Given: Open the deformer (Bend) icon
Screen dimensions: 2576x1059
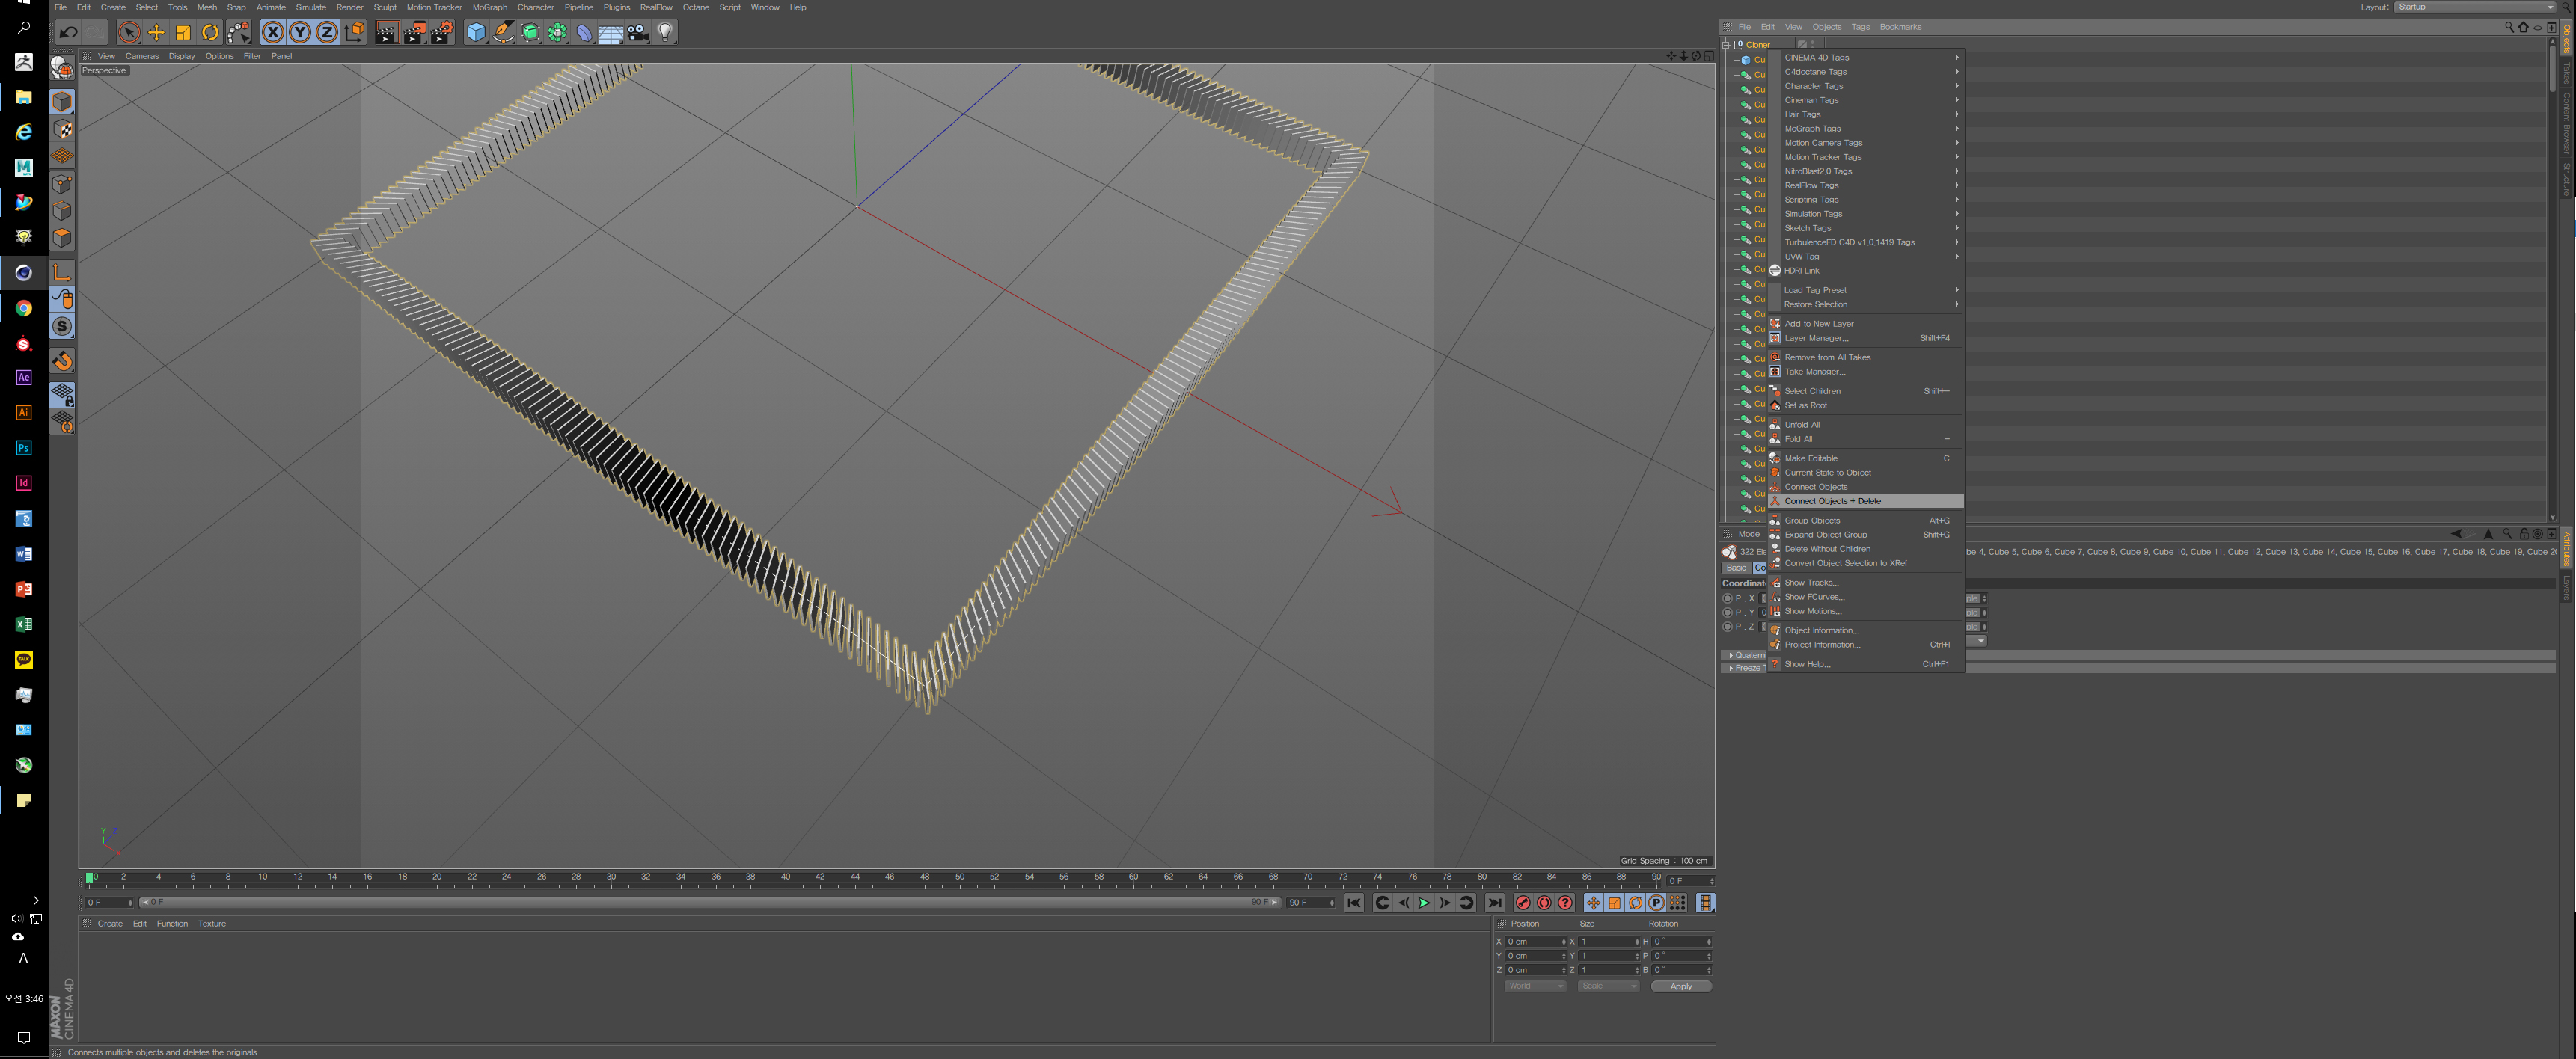Looking at the screenshot, I should click(584, 33).
